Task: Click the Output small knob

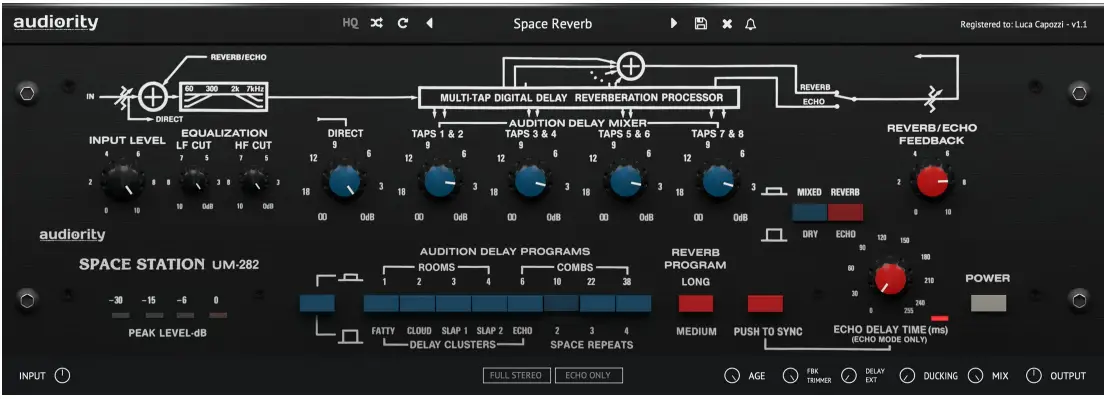Action: pyautogui.click(x=1034, y=376)
